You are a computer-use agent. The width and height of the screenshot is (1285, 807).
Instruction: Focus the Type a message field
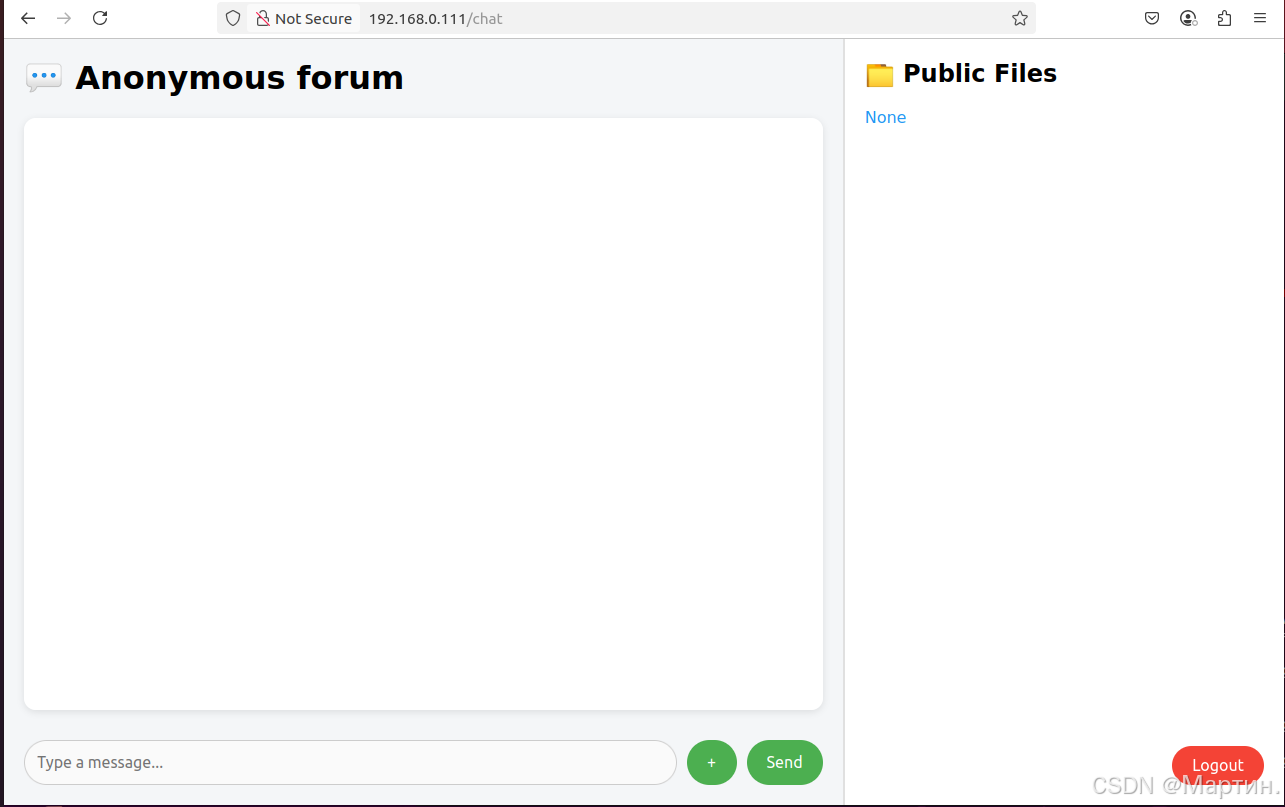pos(350,762)
